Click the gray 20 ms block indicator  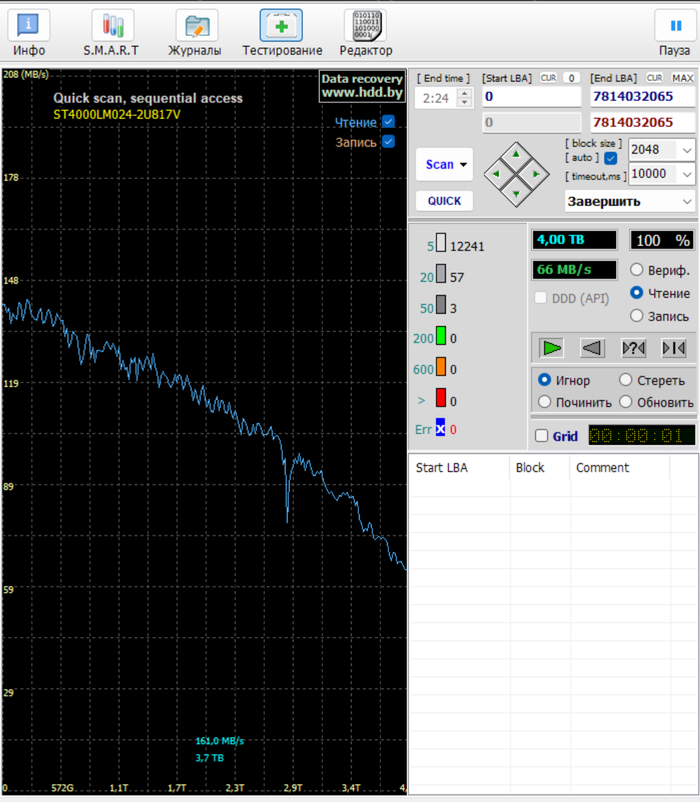tap(441, 274)
